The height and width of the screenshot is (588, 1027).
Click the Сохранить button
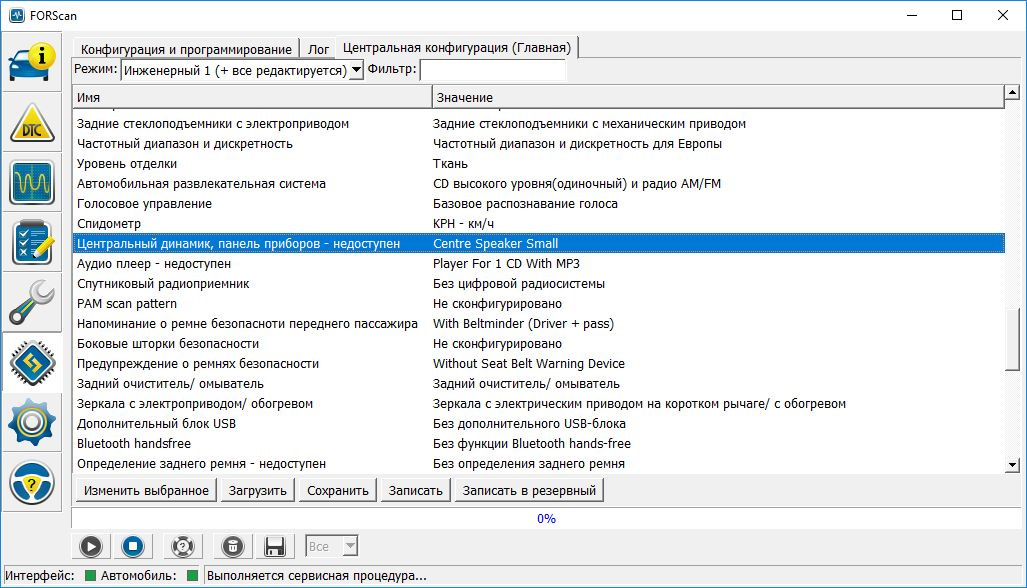(337, 490)
